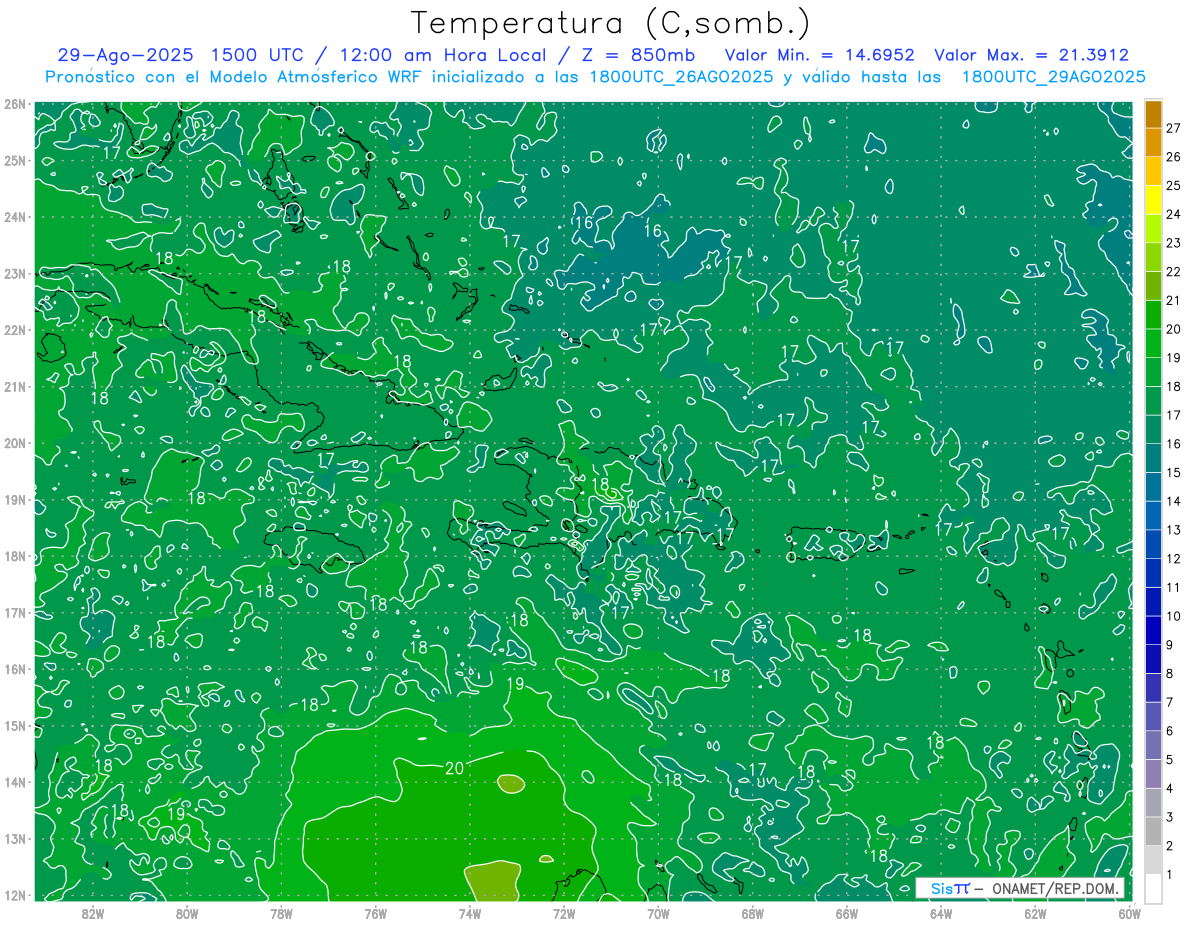The height and width of the screenshot is (927, 1200).
Task: Click the 14N latitude axis label
Action: (15, 782)
